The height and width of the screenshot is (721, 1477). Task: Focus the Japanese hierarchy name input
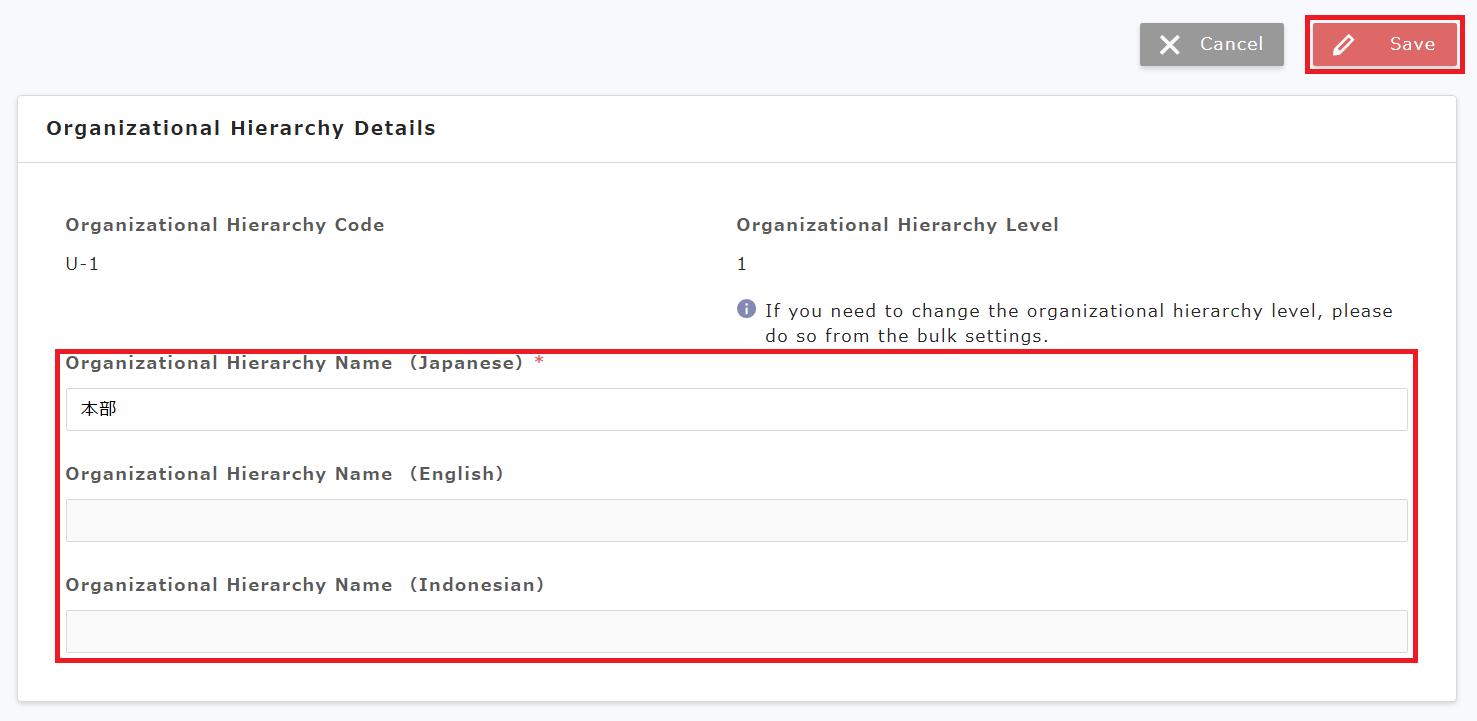(x=736, y=410)
